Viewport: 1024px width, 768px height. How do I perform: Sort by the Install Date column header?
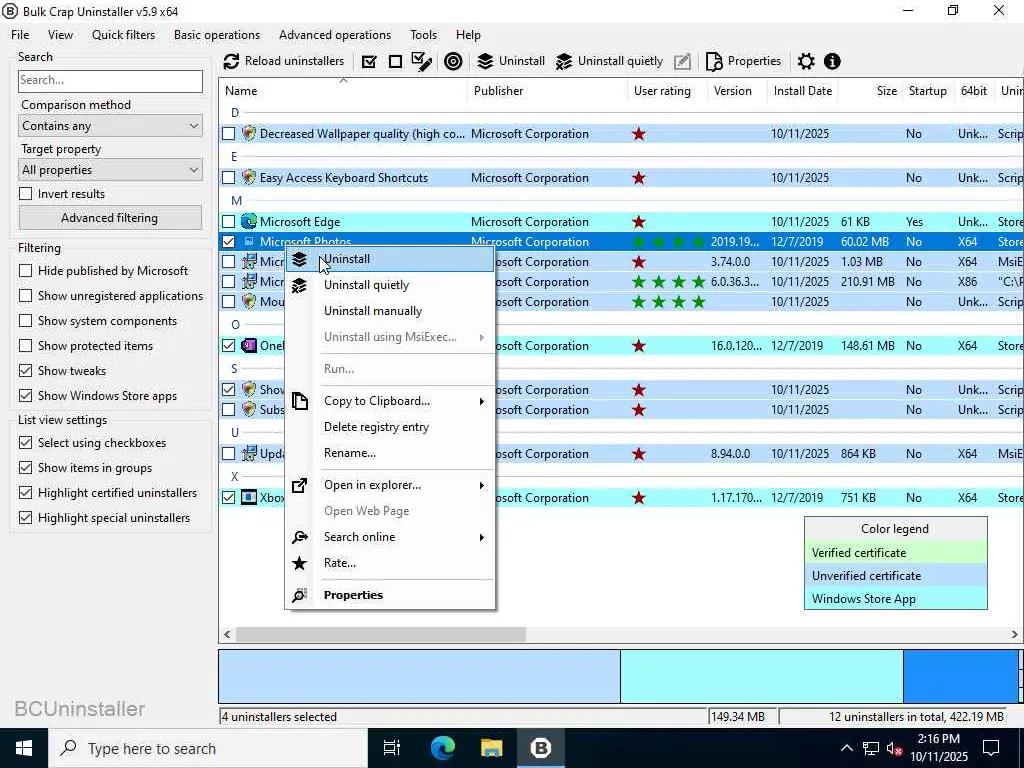(x=803, y=91)
